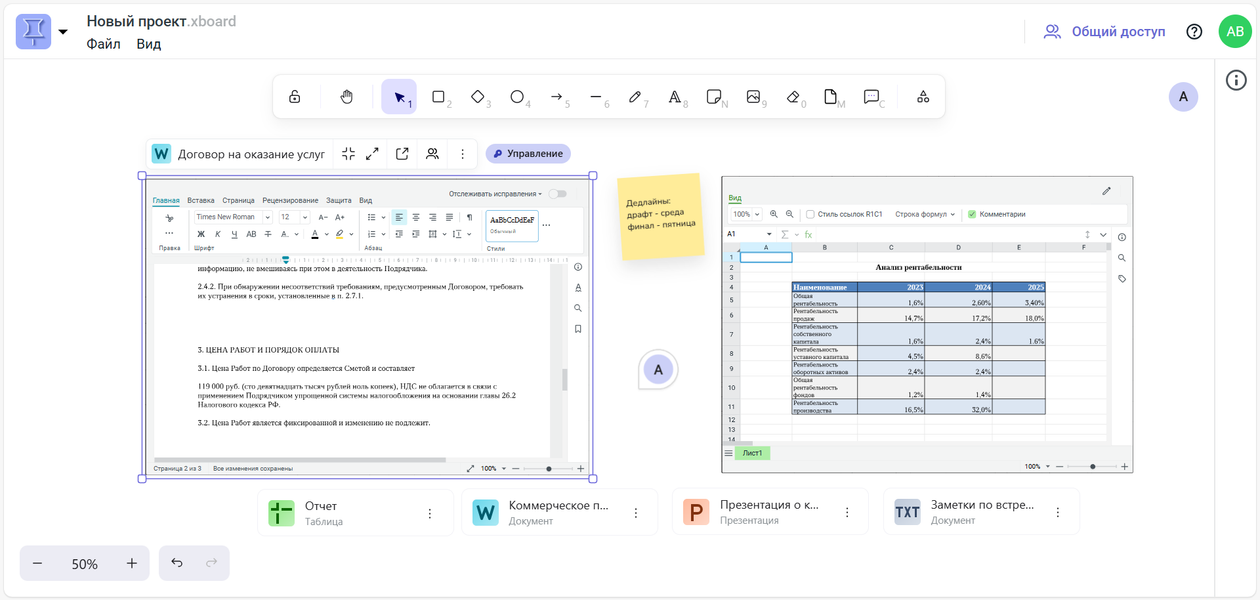Viewport: 1260px width, 600px height.
Task: Enable the R1C1 reference style checkbox
Action: tap(810, 214)
